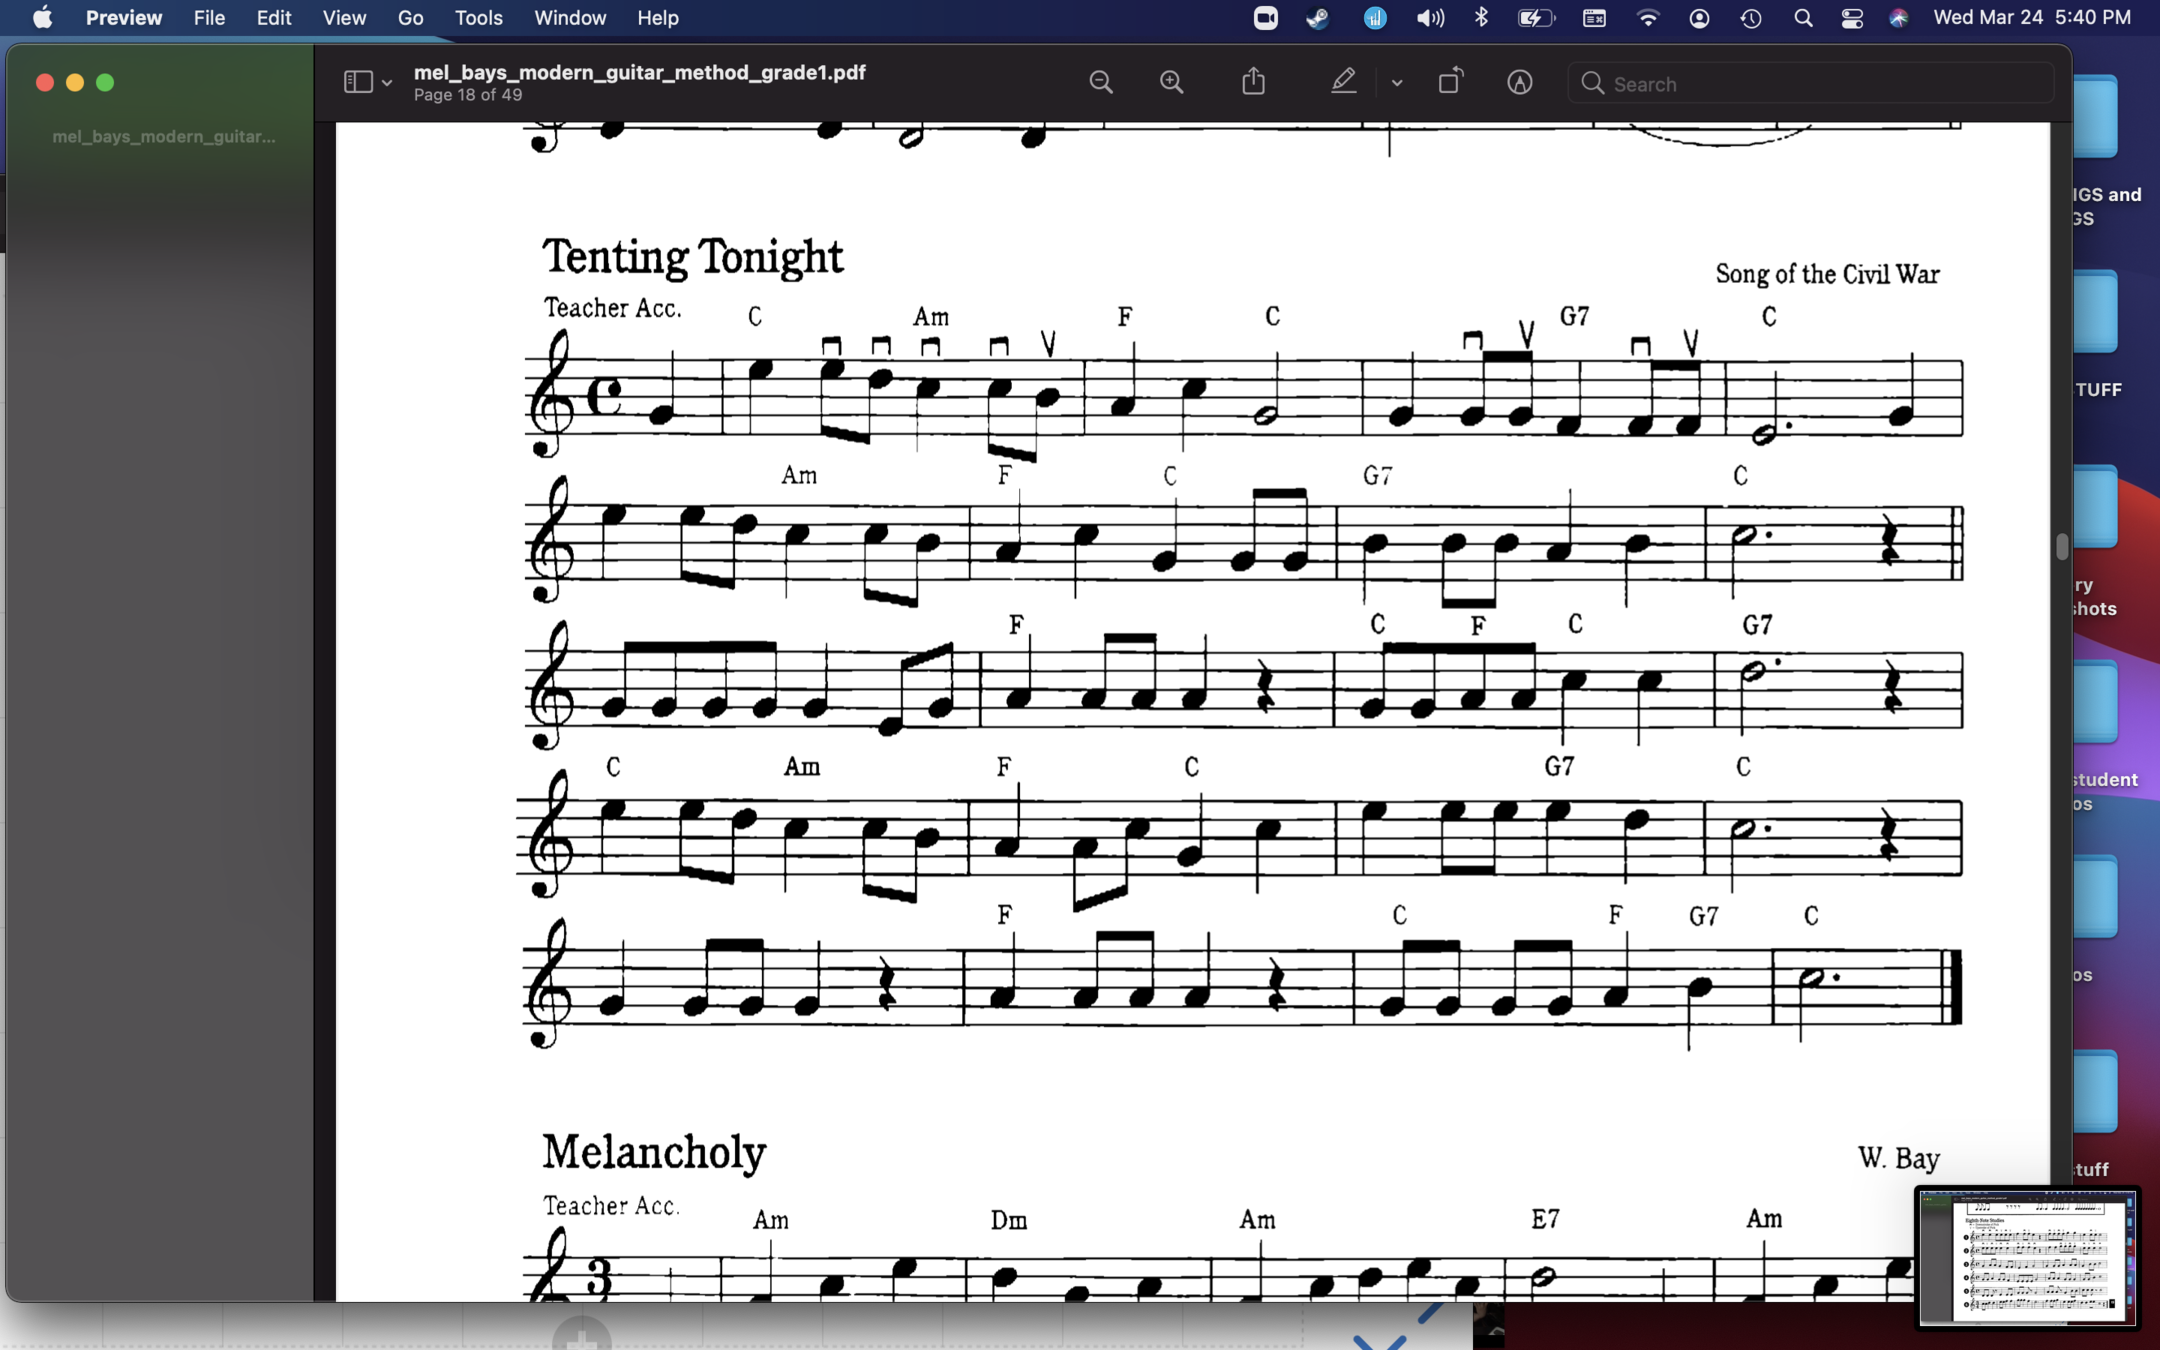Expand the sidebar view options chevron
Screen dimensions: 2160x1350
click(387, 83)
